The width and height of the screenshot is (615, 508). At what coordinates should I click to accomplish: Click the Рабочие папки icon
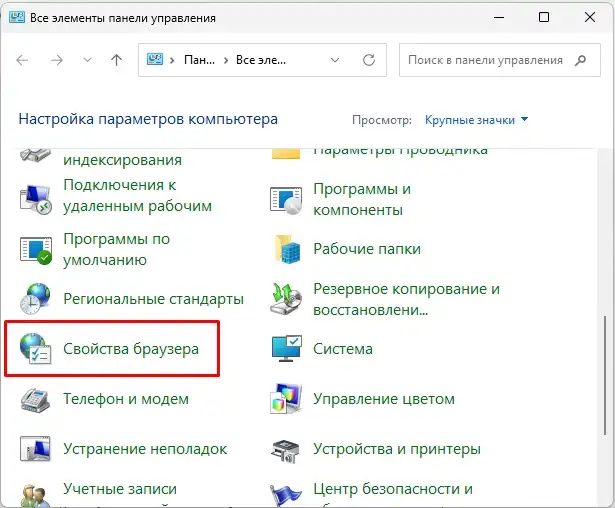[287, 249]
